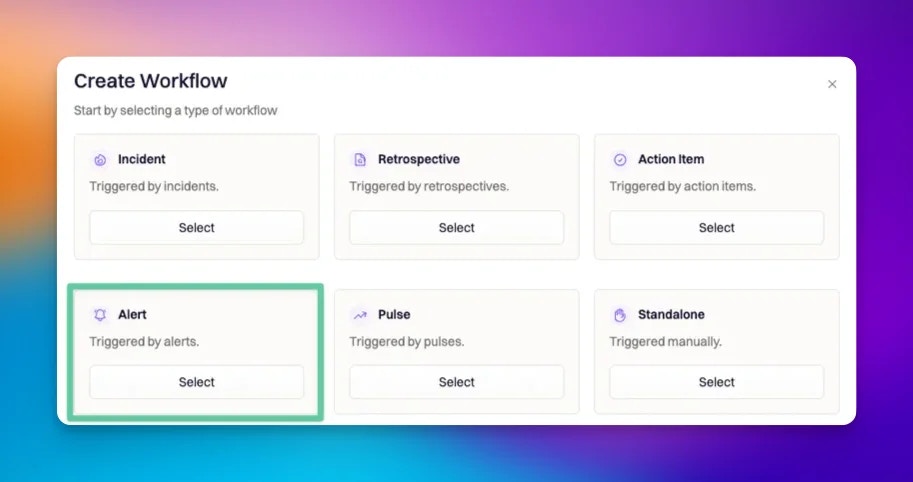Click the Pulse trend-line icon
Image resolution: width=913 pixels, height=482 pixels.
tap(360, 315)
